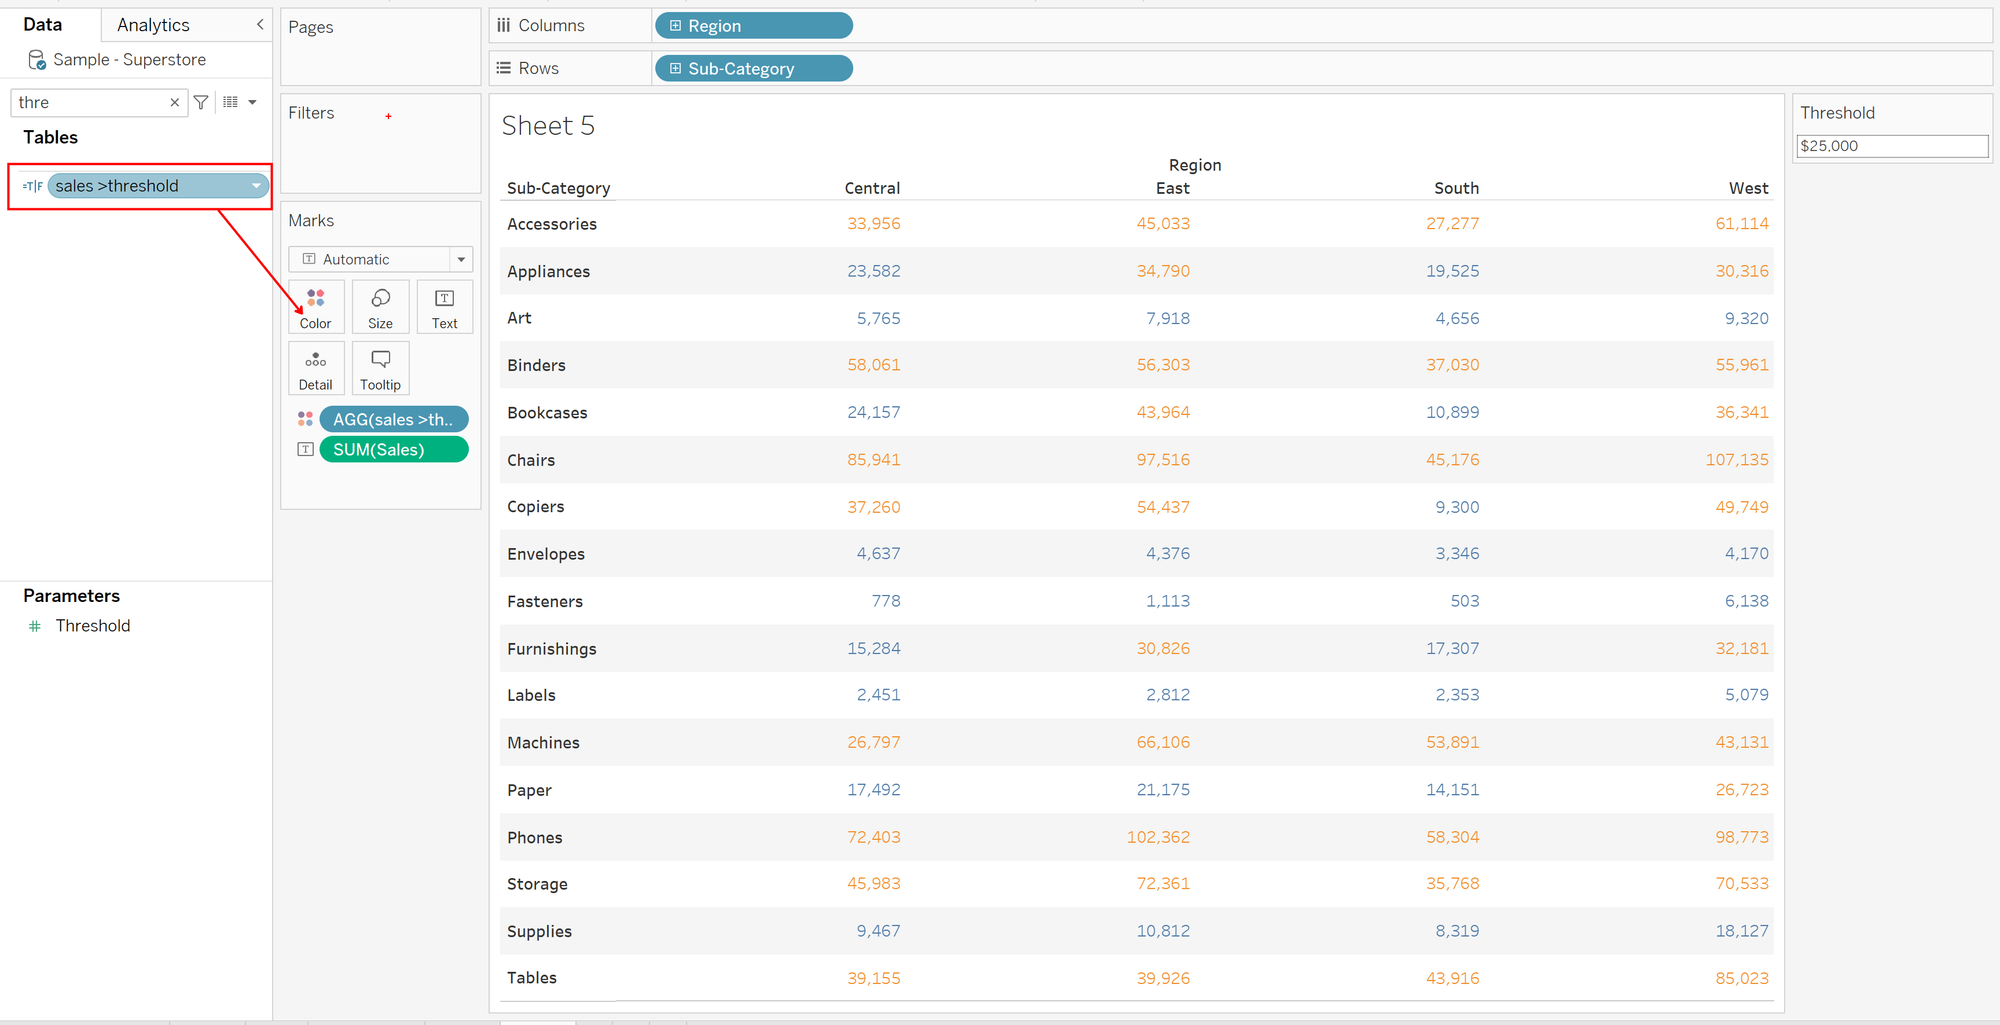Switch to the Data tab

click(x=43, y=25)
